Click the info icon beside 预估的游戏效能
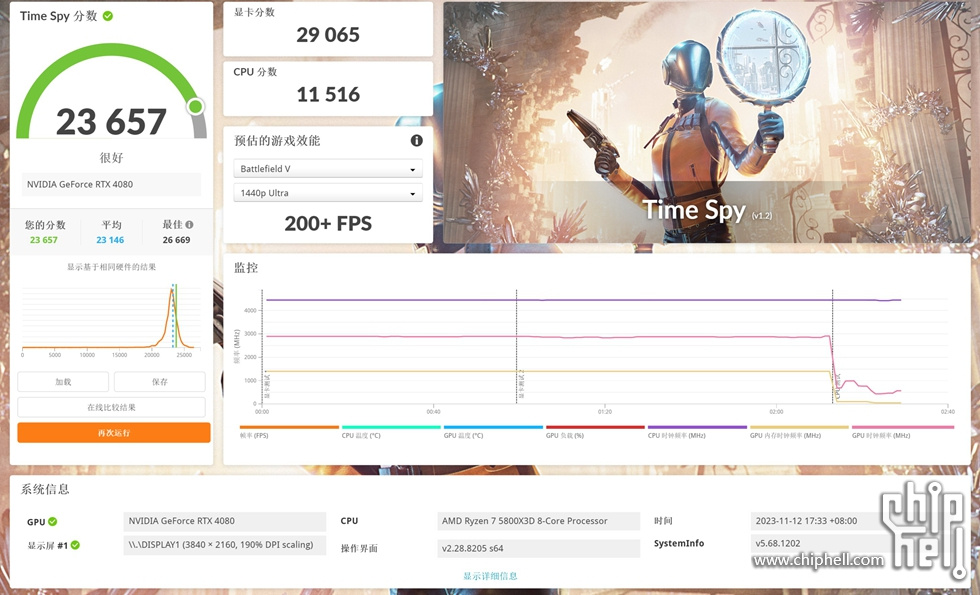The height and width of the screenshot is (595, 980). pyautogui.click(x=416, y=141)
